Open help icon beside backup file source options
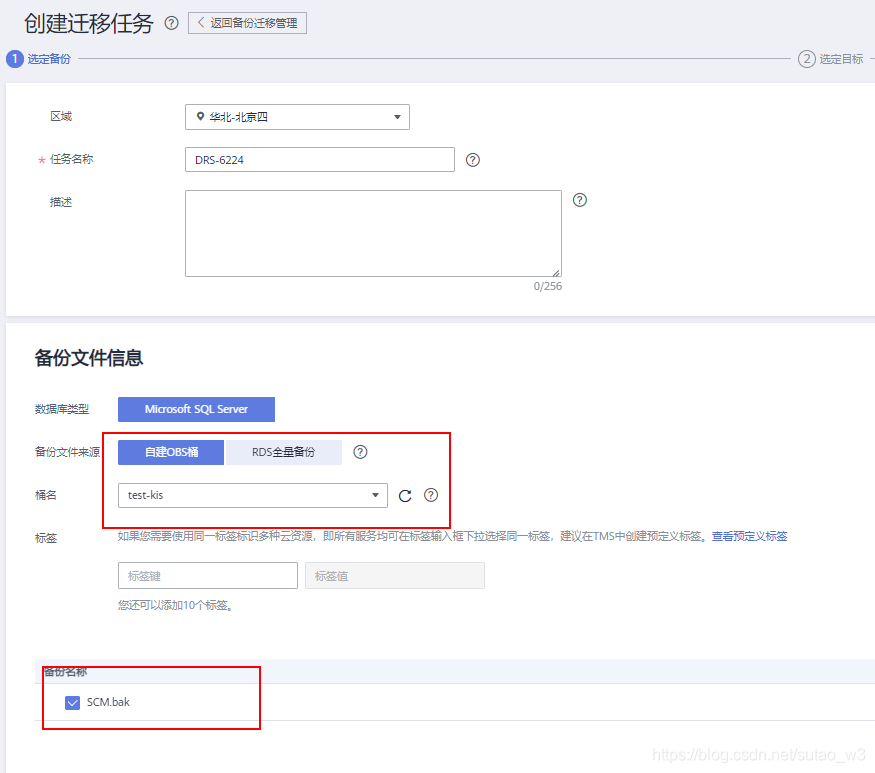The image size is (875, 773). click(360, 452)
